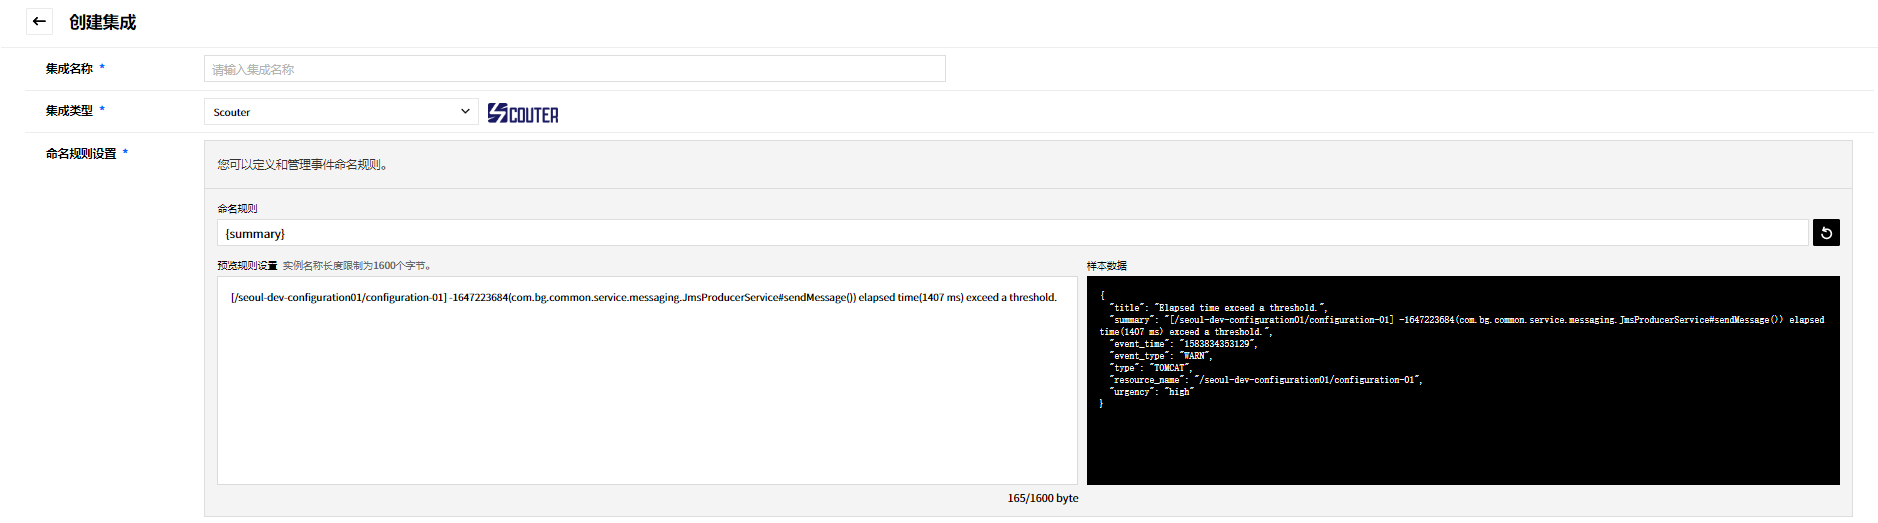The image size is (1878, 523).
Task: Click the back arrow next to 创建集成
Action: (x=39, y=21)
